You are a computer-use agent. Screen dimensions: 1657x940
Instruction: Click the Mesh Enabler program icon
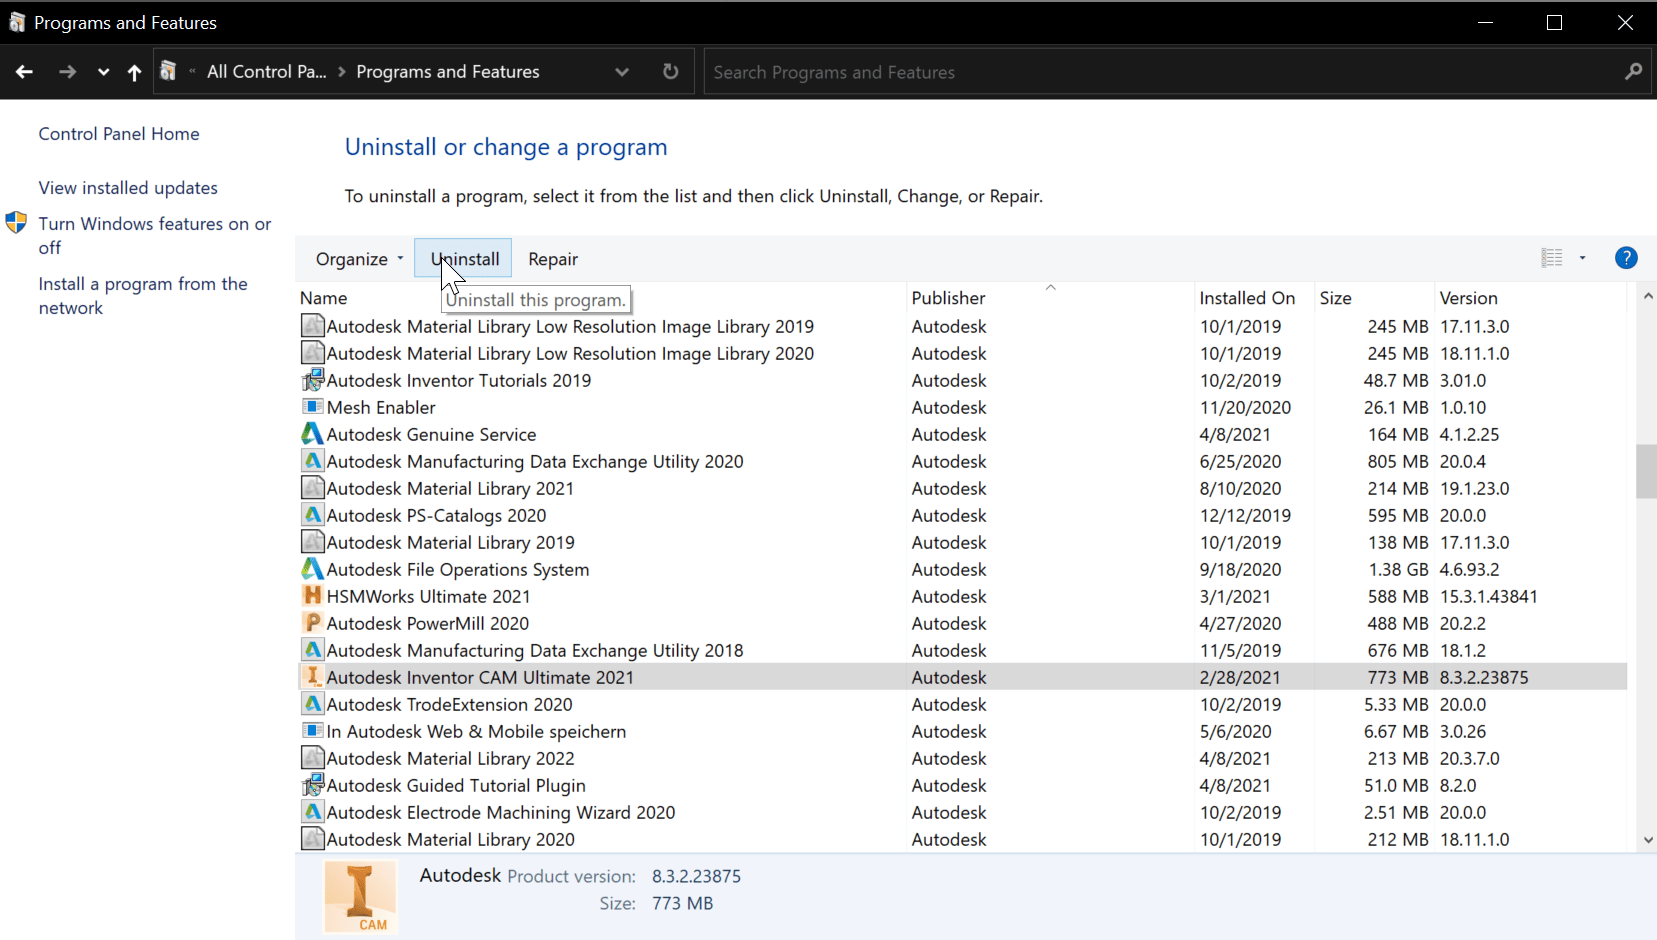(x=312, y=407)
